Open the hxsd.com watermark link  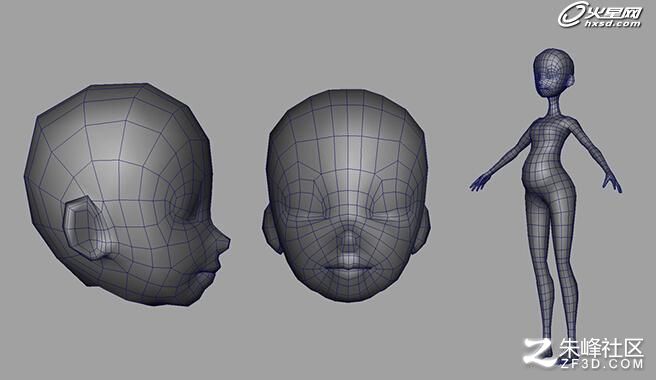[612, 24]
